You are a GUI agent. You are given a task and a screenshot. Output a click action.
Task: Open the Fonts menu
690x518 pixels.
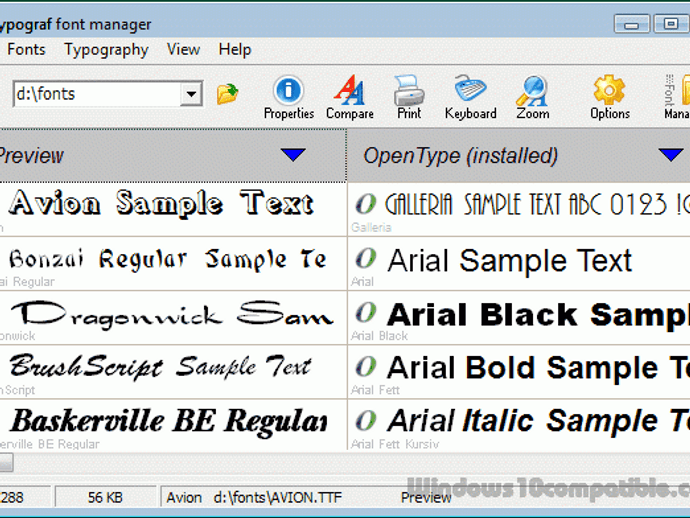point(26,49)
